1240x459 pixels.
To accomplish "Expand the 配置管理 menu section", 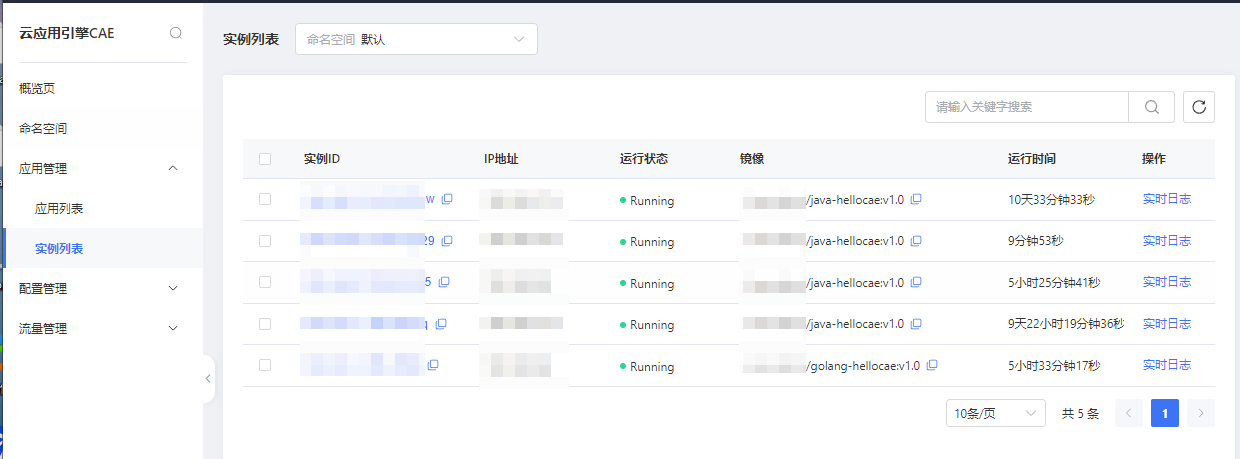I will tap(100, 288).
